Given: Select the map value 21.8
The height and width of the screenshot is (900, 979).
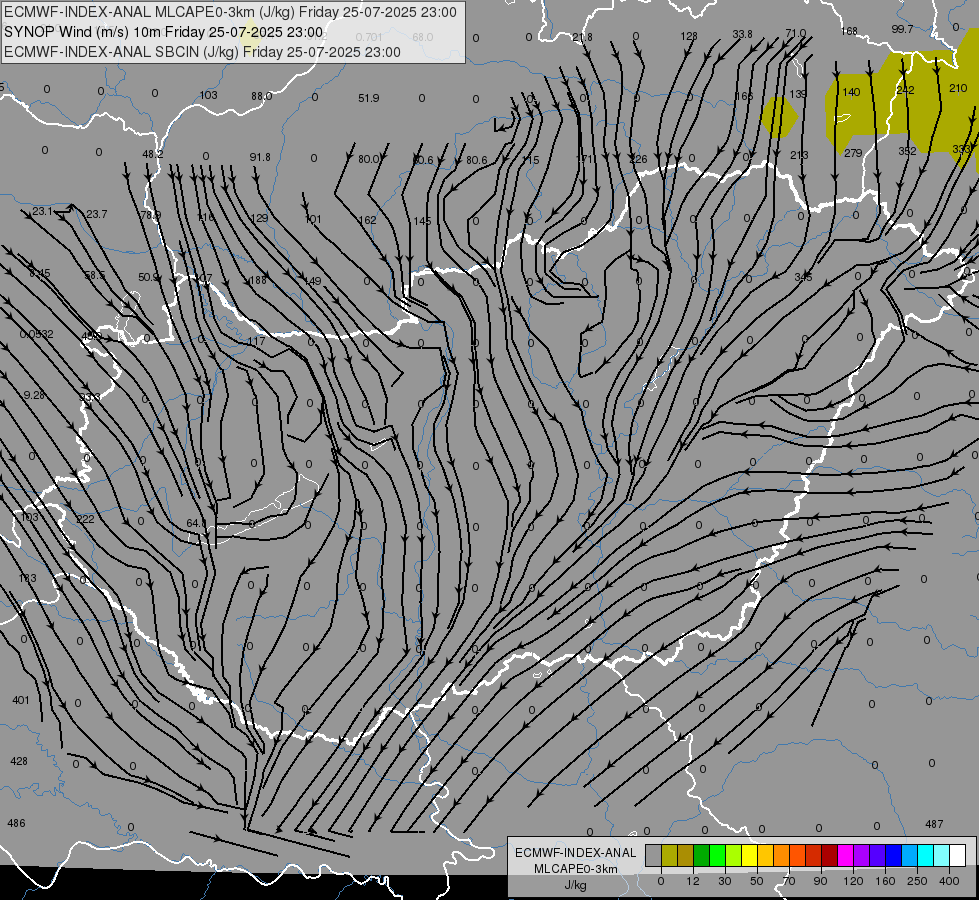Looking at the screenshot, I should [x=582, y=37].
